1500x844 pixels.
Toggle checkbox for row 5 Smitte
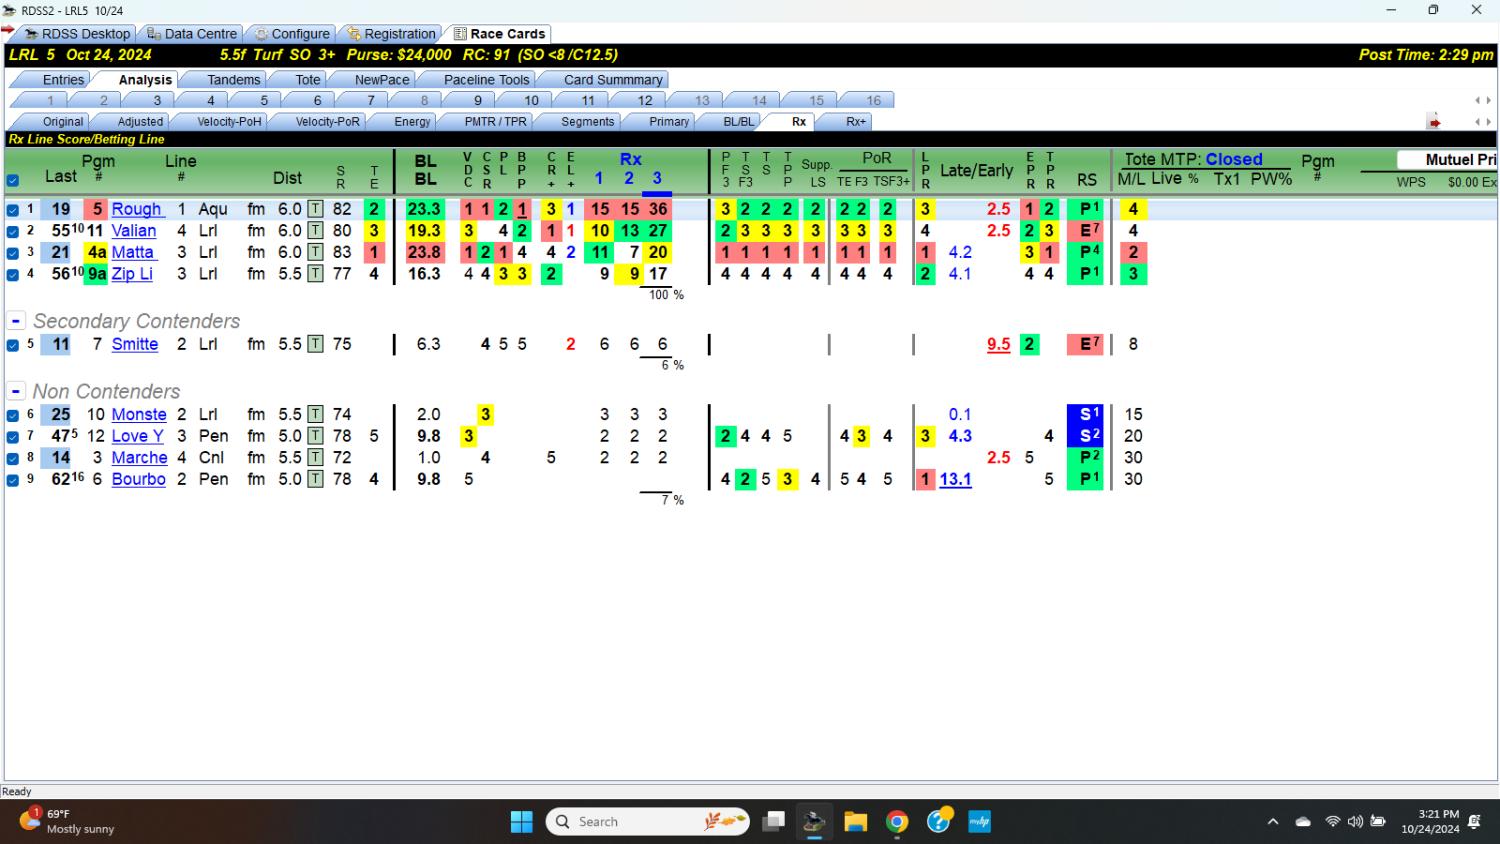(13, 345)
